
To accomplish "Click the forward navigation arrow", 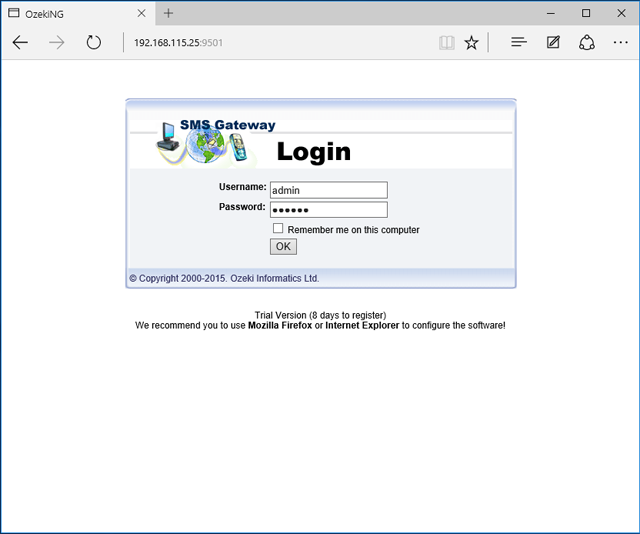I will (x=57, y=42).
